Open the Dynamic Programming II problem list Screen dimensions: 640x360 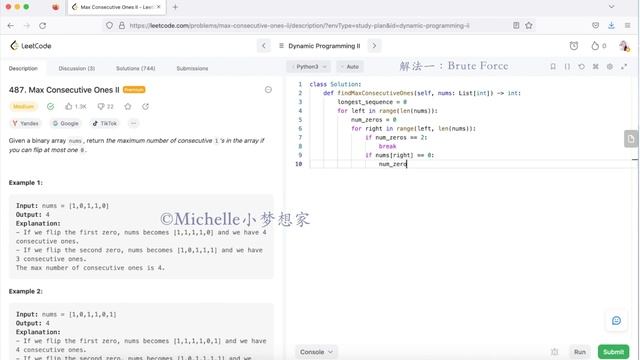point(319,46)
